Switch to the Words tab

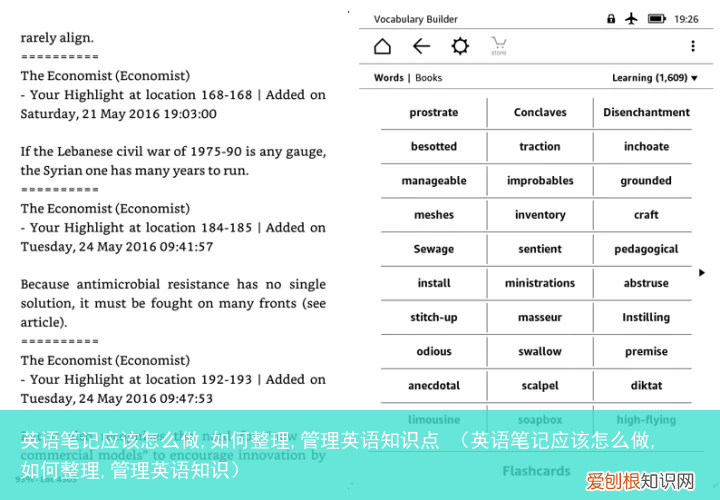pyautogui.click(x=388, y=78)
